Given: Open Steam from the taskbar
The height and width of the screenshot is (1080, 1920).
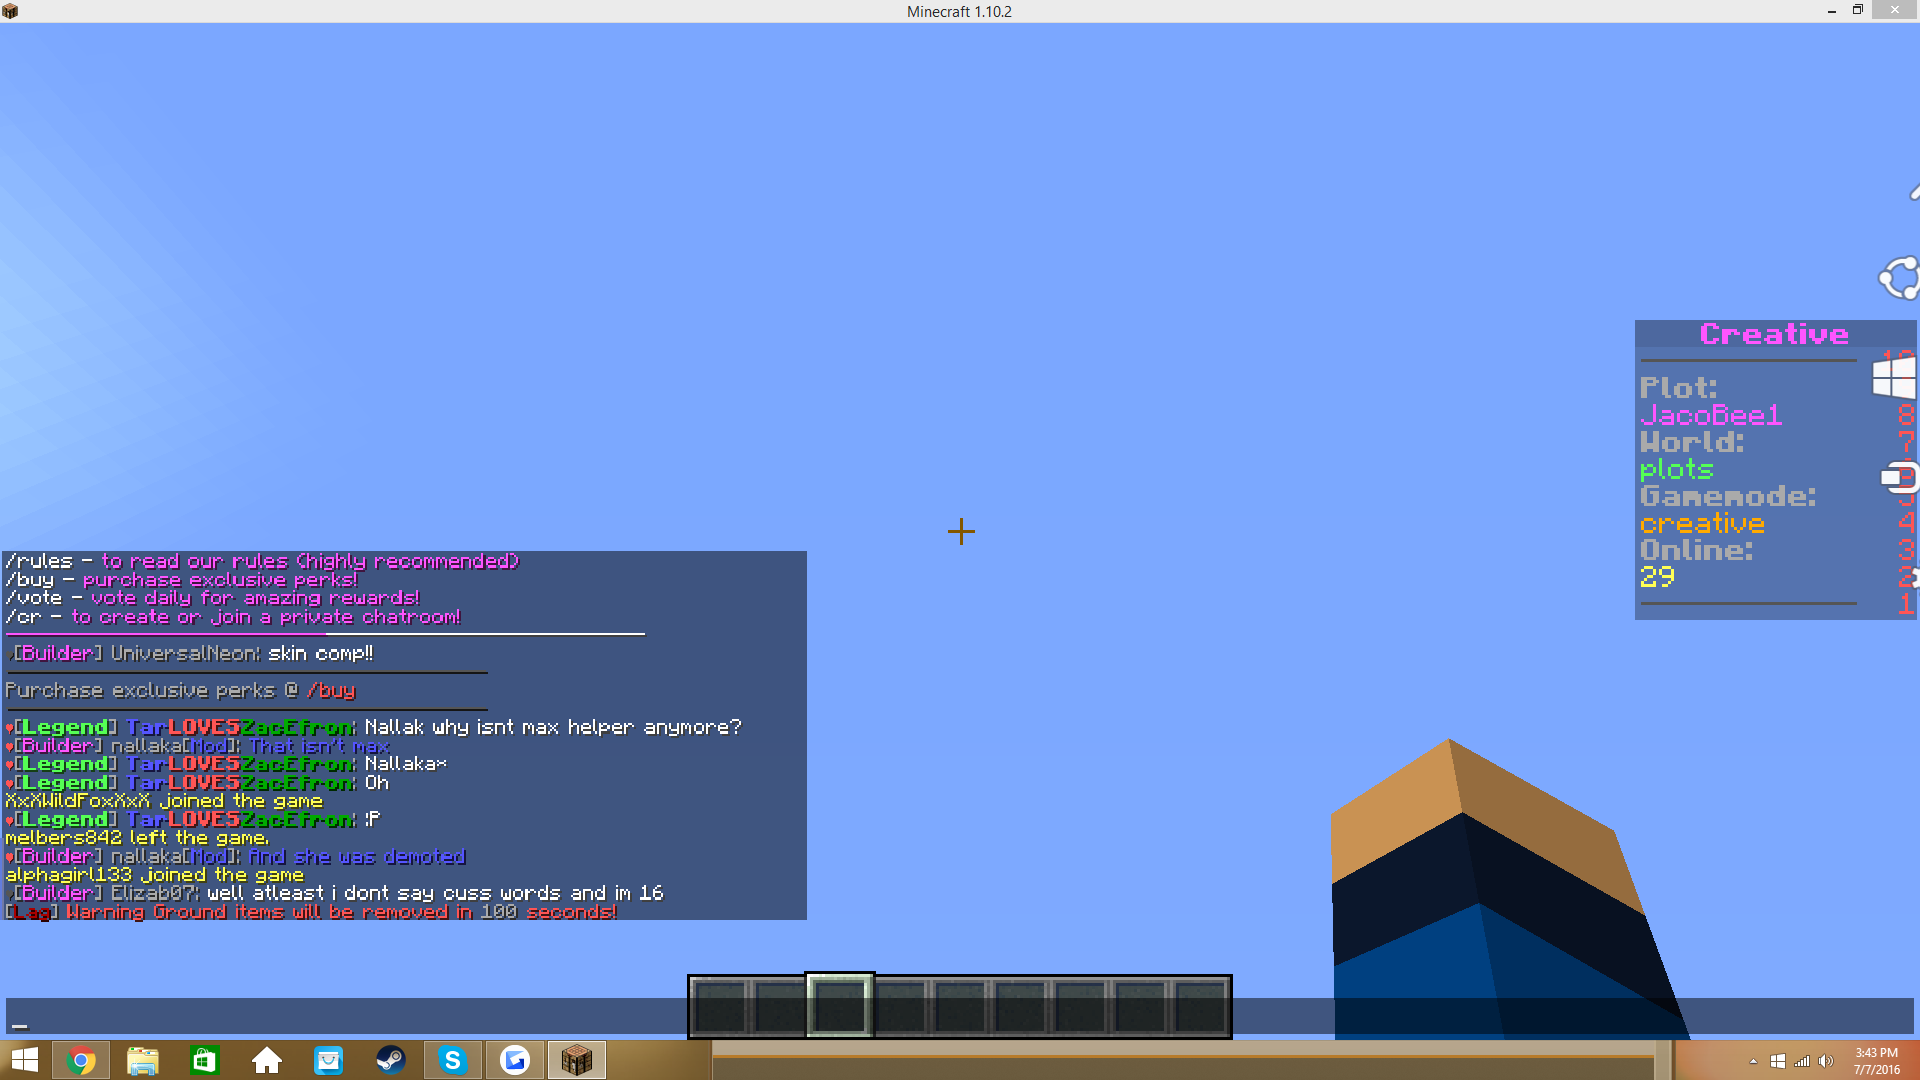Looking at the screenshot, I should 391,1060.
